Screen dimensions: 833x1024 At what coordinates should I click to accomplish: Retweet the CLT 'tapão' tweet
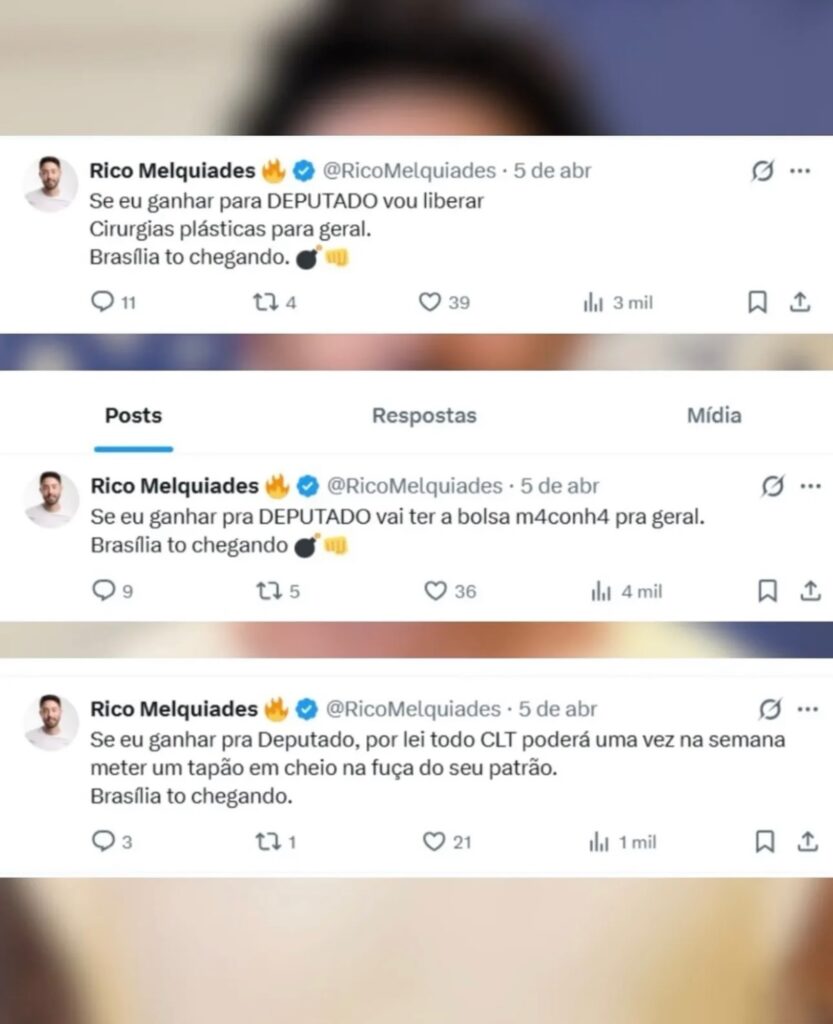click(x=266, y=842)
